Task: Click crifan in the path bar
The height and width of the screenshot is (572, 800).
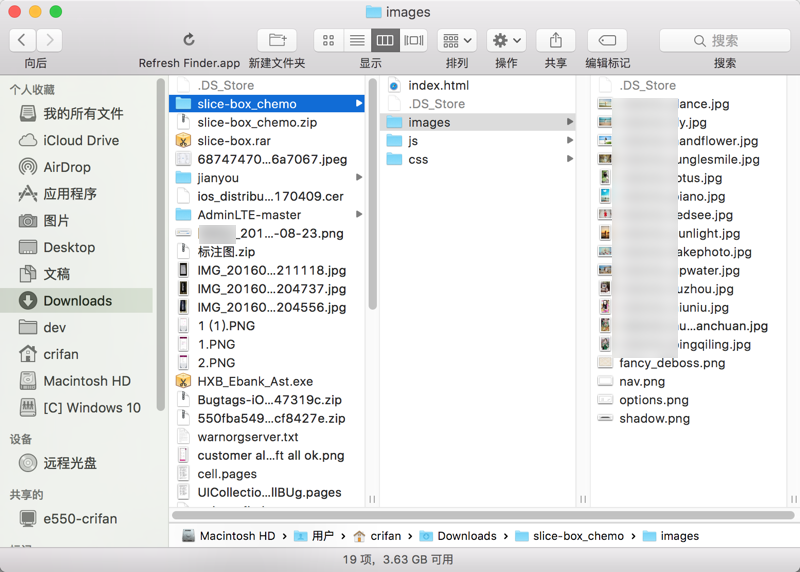Action: coord(377,536)
